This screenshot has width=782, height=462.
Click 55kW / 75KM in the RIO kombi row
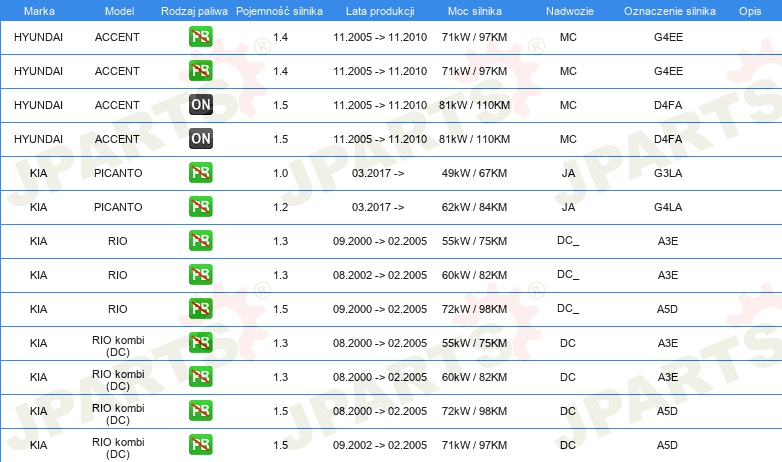[x=474, y=343]
